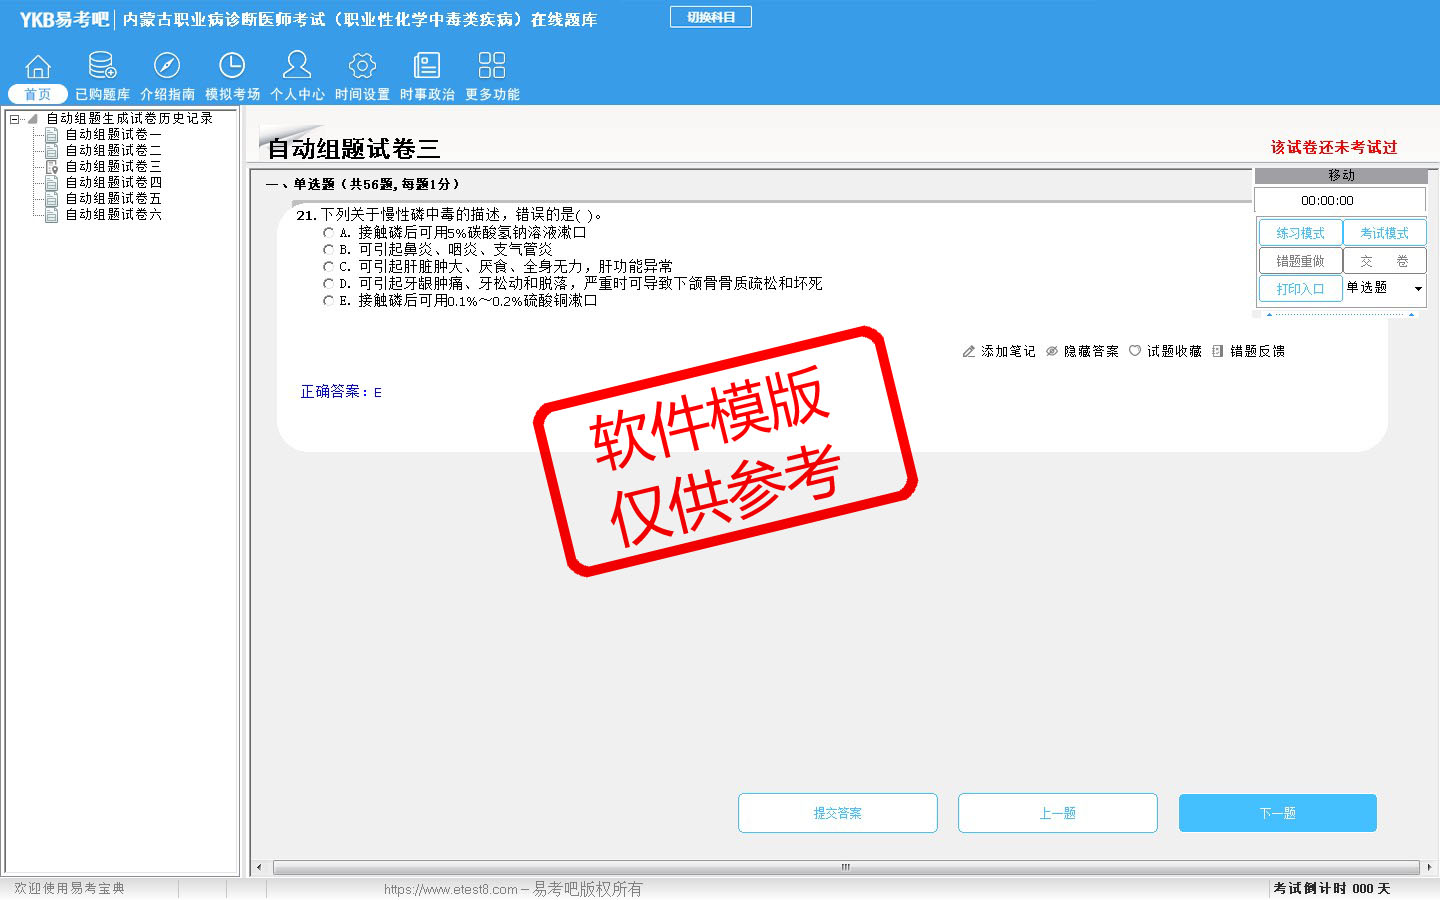
Task: Click the 移动 panel header
Action: pos(1341,175)
